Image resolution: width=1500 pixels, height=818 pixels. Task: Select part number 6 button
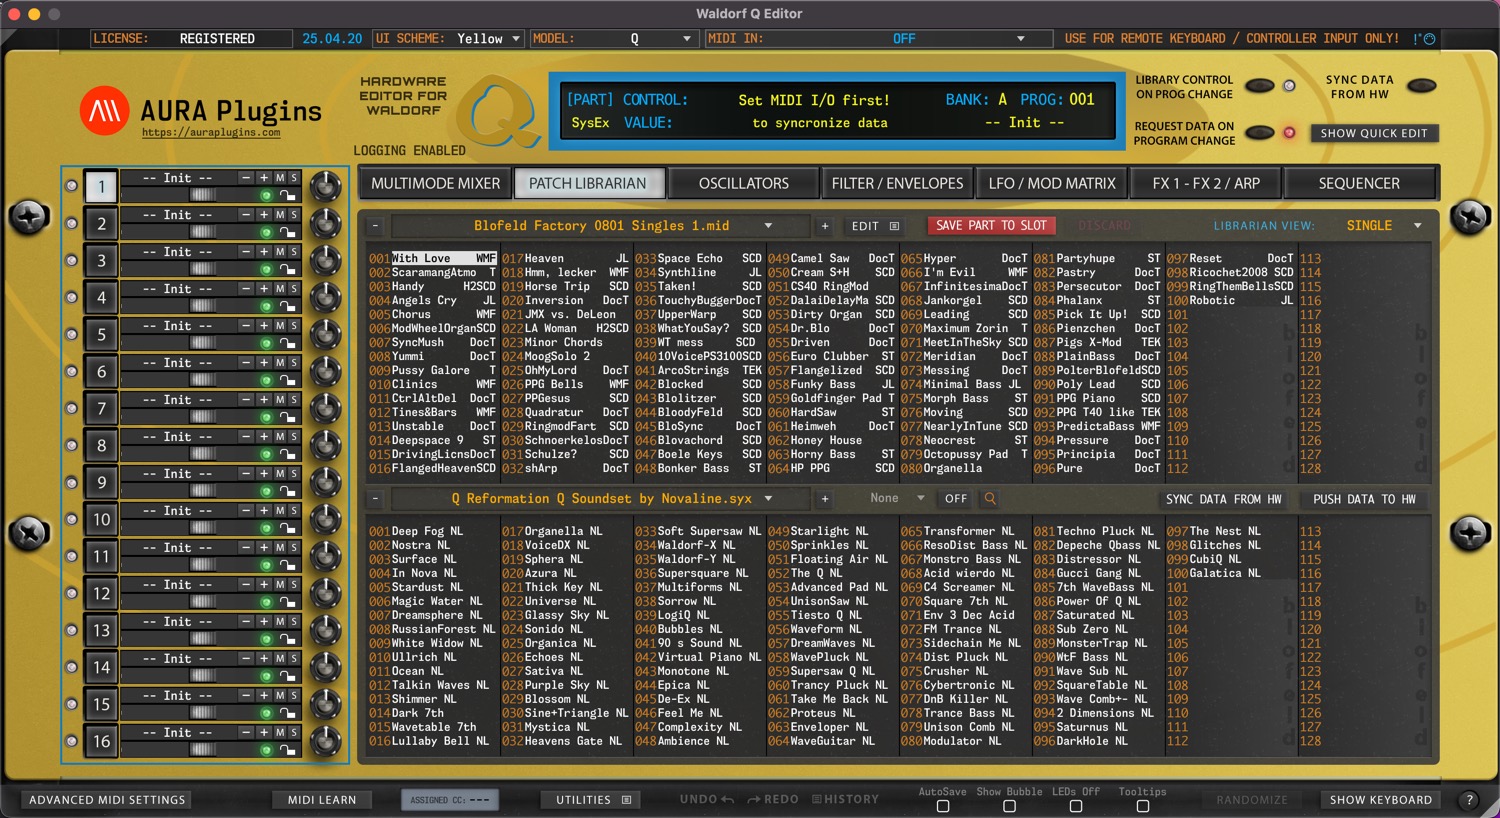click(101, 371)
